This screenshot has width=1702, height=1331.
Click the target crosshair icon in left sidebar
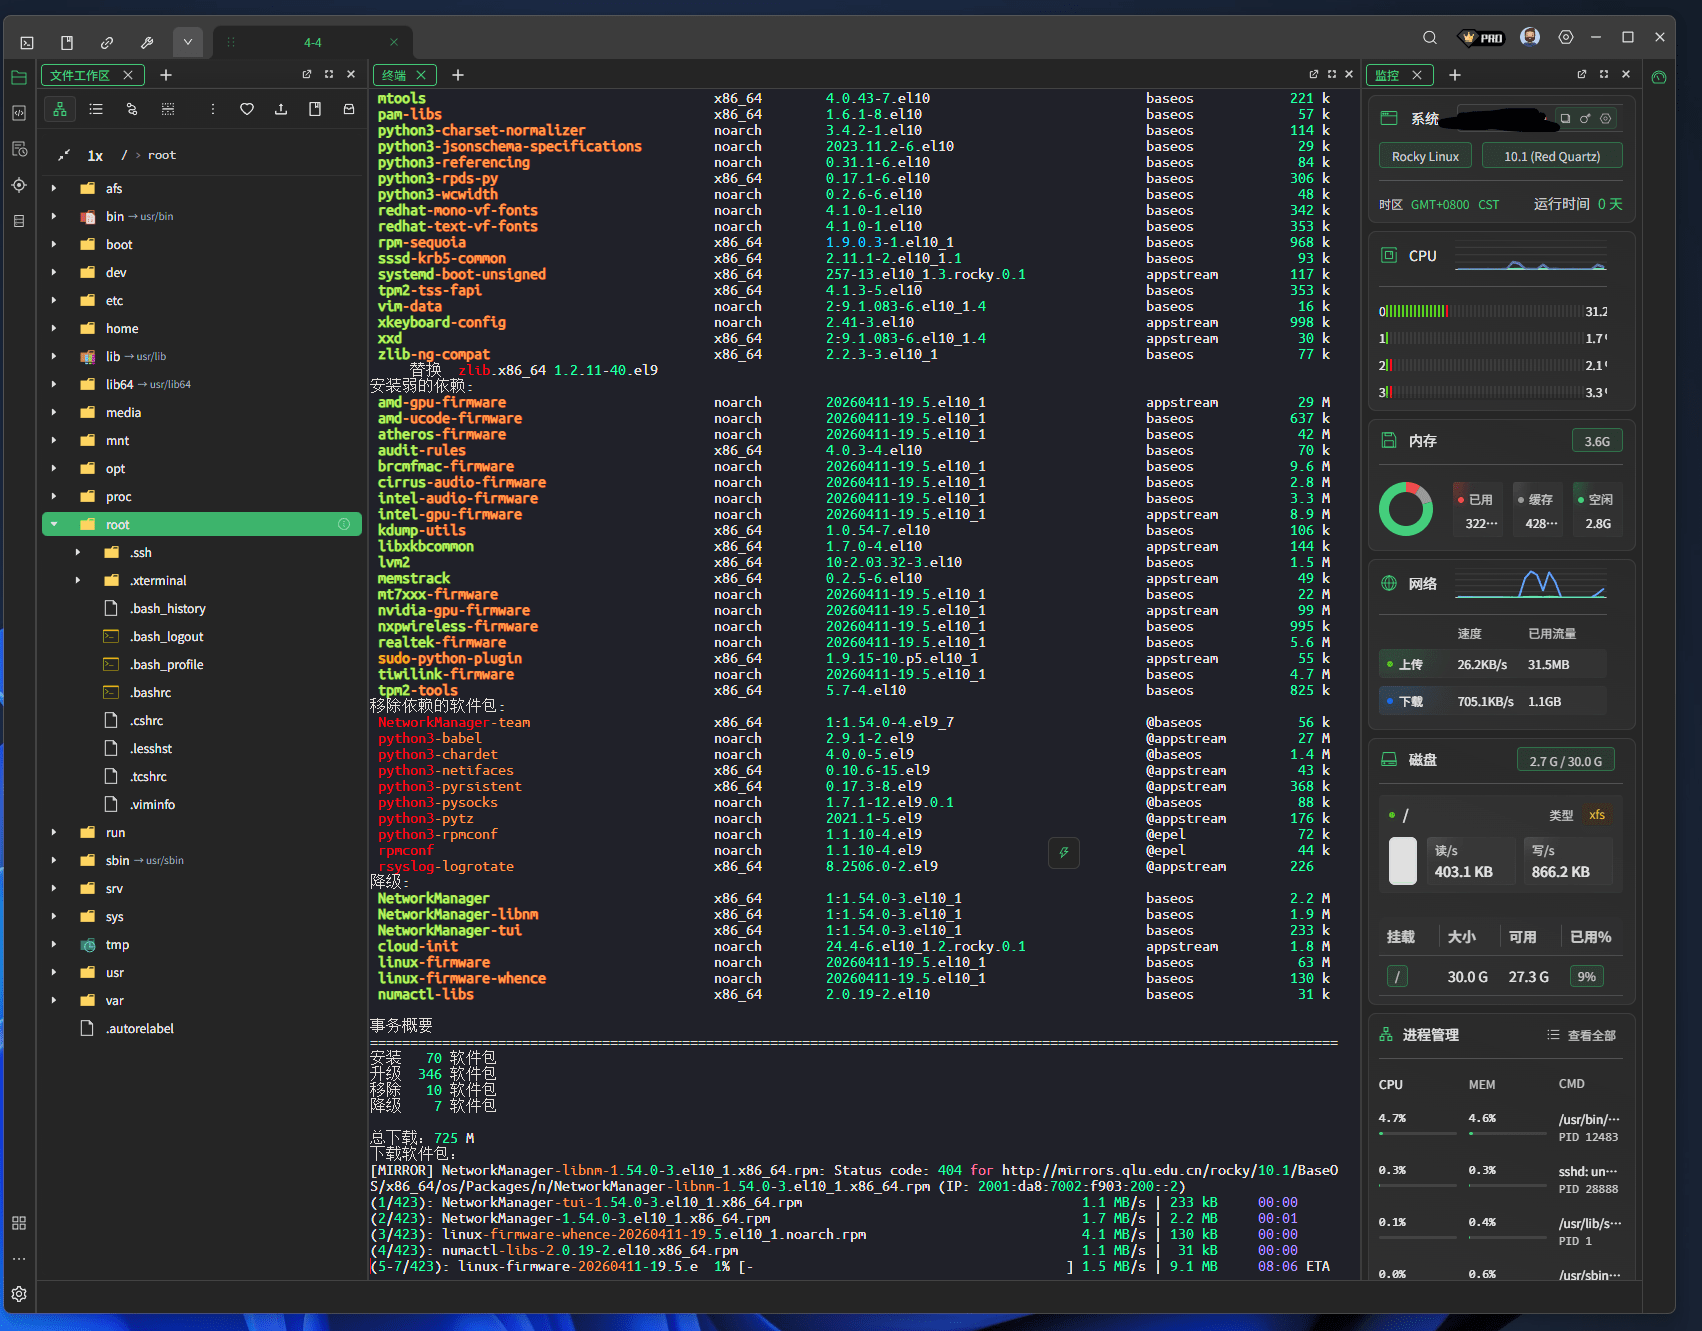(x=18, y=185)
